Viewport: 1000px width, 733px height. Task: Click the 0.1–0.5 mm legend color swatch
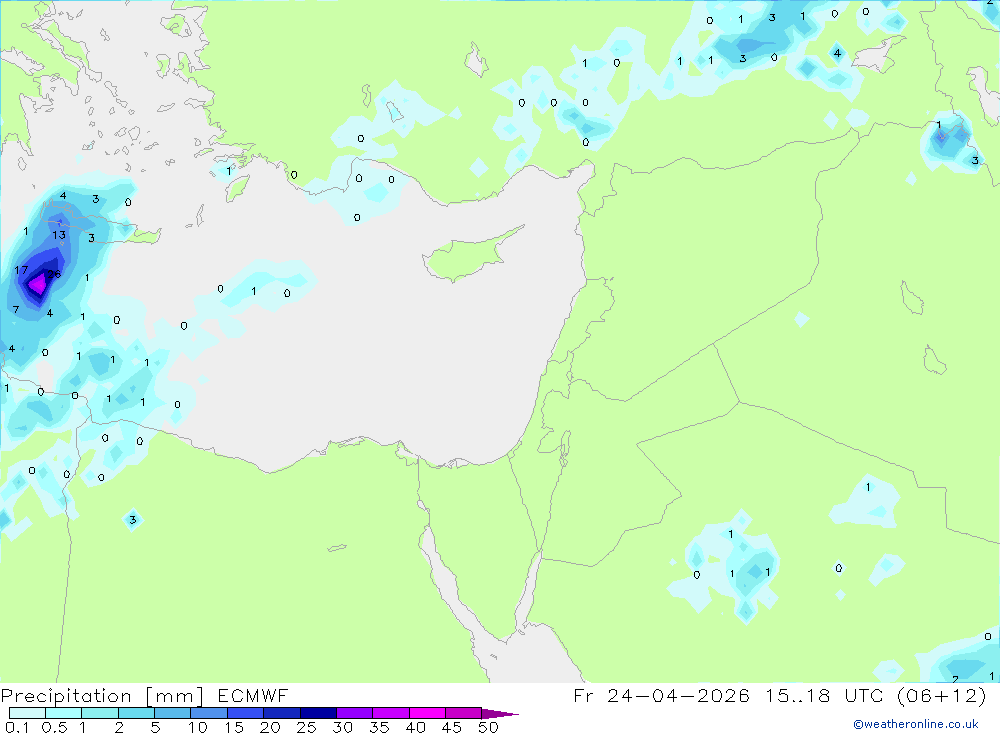tap(27, 713)
